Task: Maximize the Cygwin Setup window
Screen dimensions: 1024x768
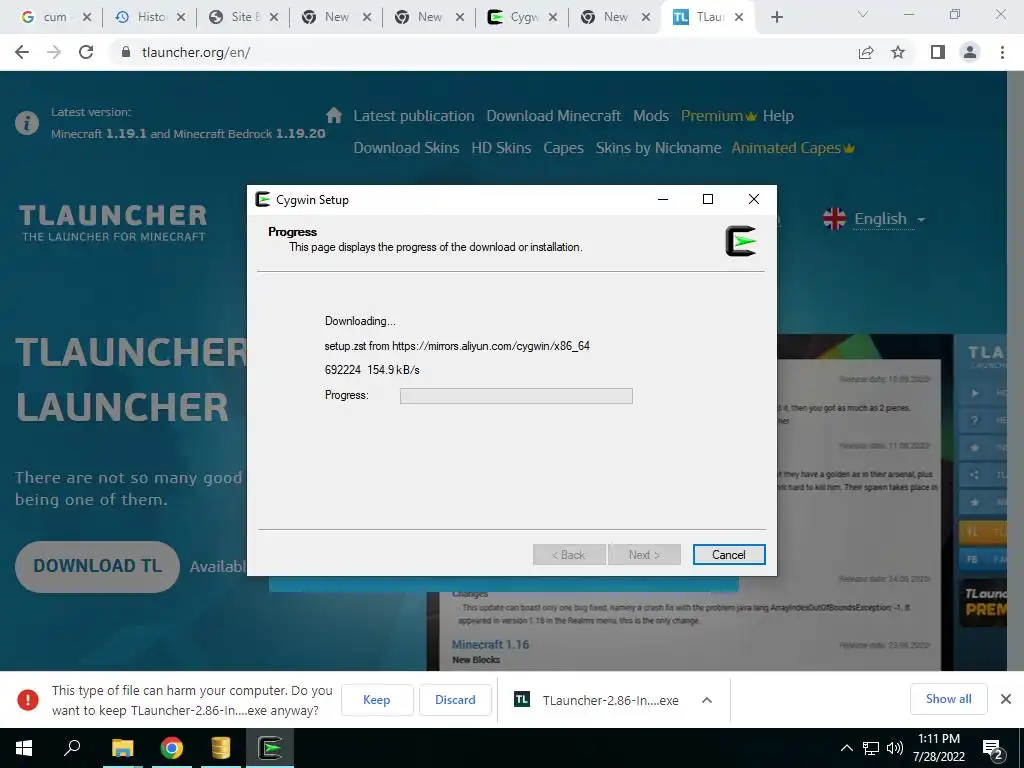Action: tap(707, 199)
